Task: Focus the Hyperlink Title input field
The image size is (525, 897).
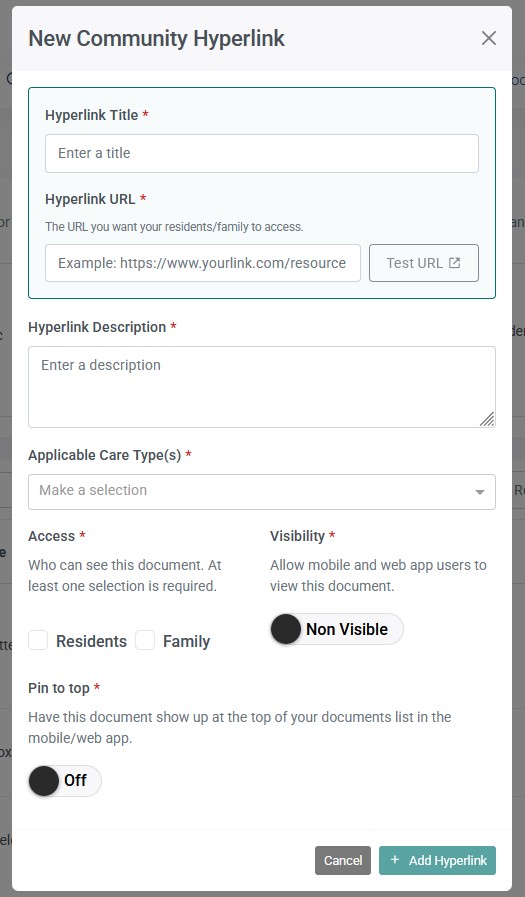Action: pos(262,153)
